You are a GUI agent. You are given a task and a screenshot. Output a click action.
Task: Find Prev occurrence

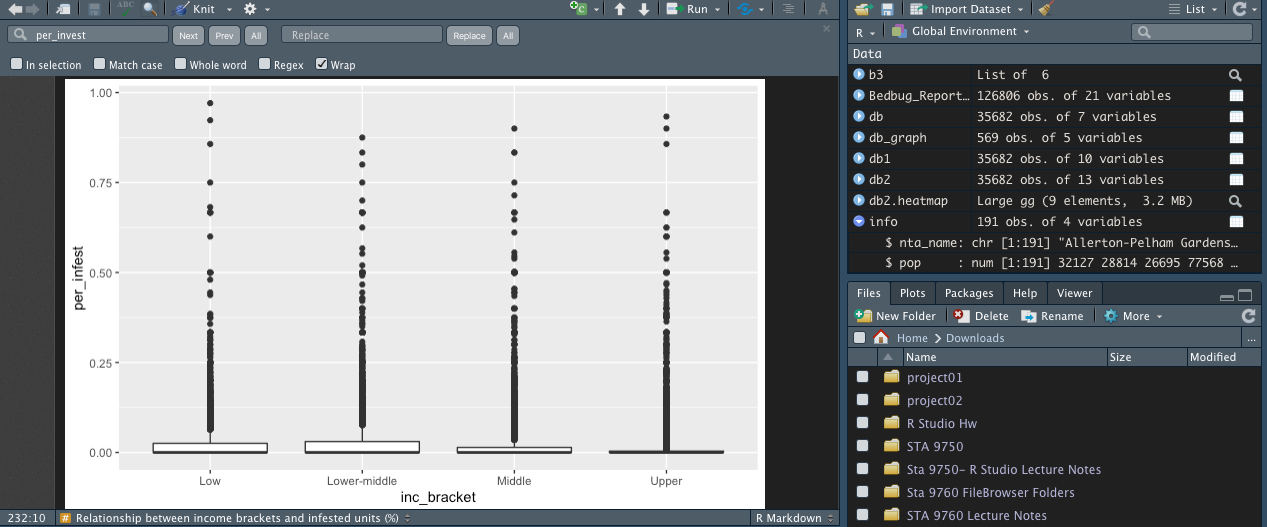224,35
